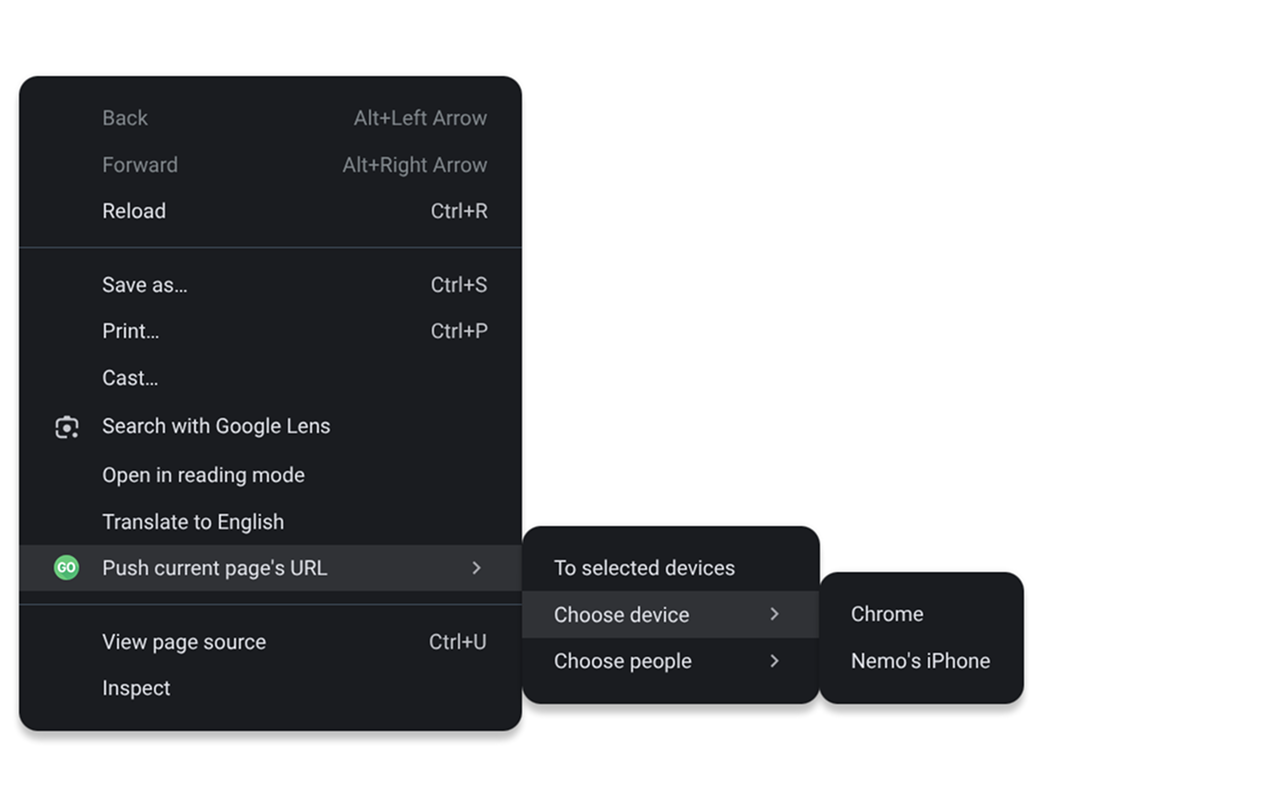The width and height of the screenshot is (1280, 800).
Task: Send the URL to Chrome device
Action: tap(887, 613)
